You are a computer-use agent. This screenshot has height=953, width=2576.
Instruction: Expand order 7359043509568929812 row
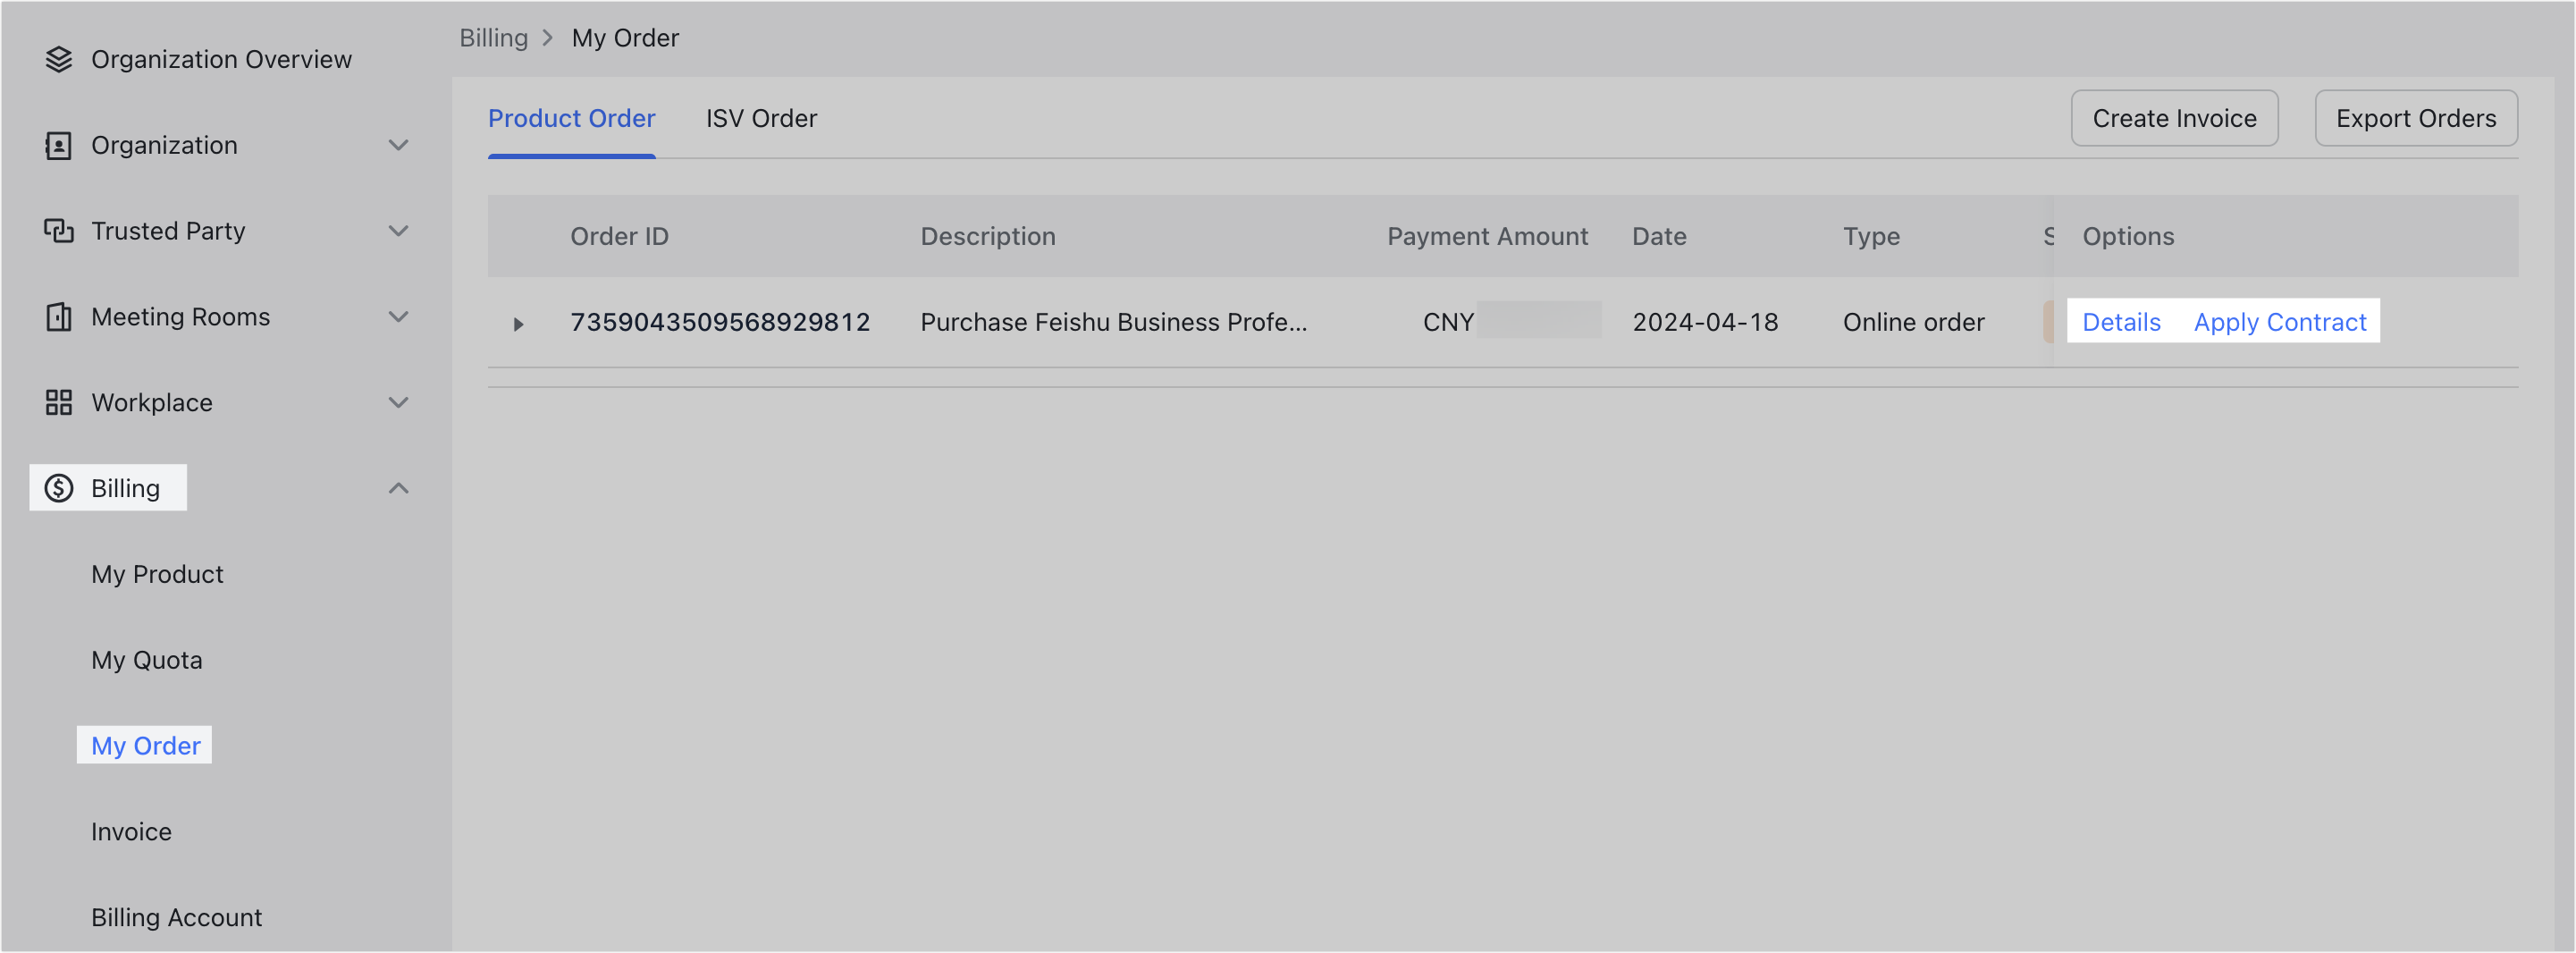(x=518, y=322)
